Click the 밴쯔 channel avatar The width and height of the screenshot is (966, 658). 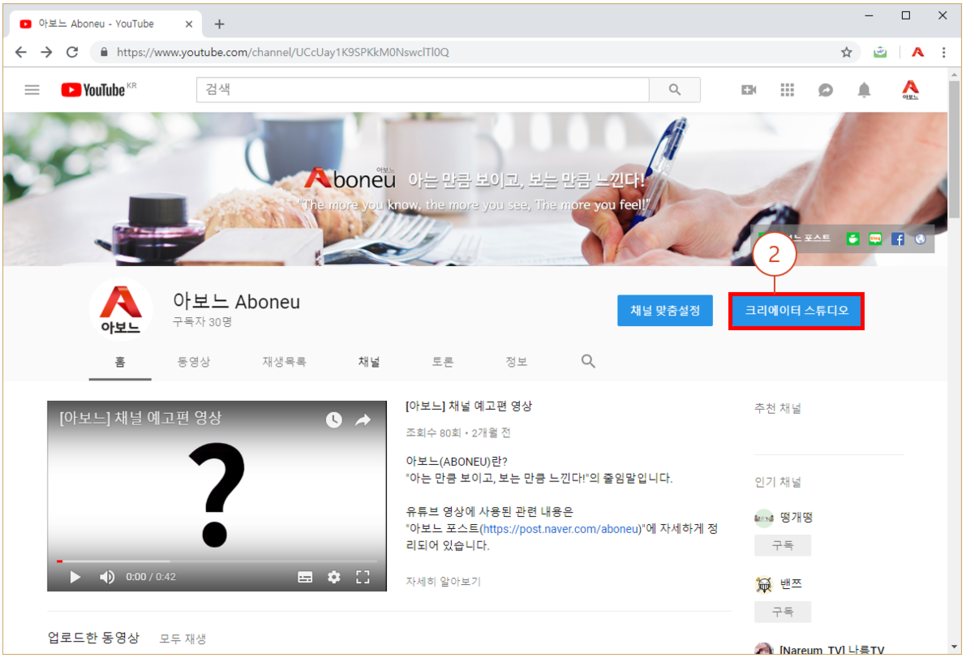tap(764, 583)
